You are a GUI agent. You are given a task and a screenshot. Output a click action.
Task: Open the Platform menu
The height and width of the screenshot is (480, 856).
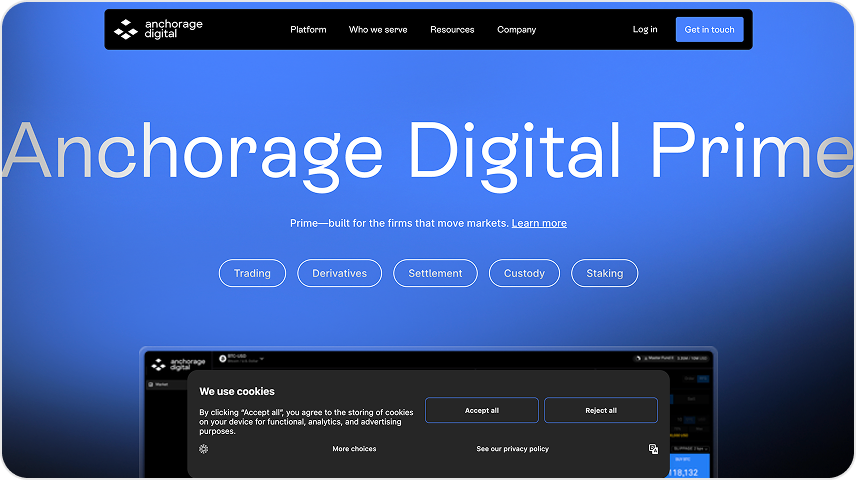[x=308, y=29]
